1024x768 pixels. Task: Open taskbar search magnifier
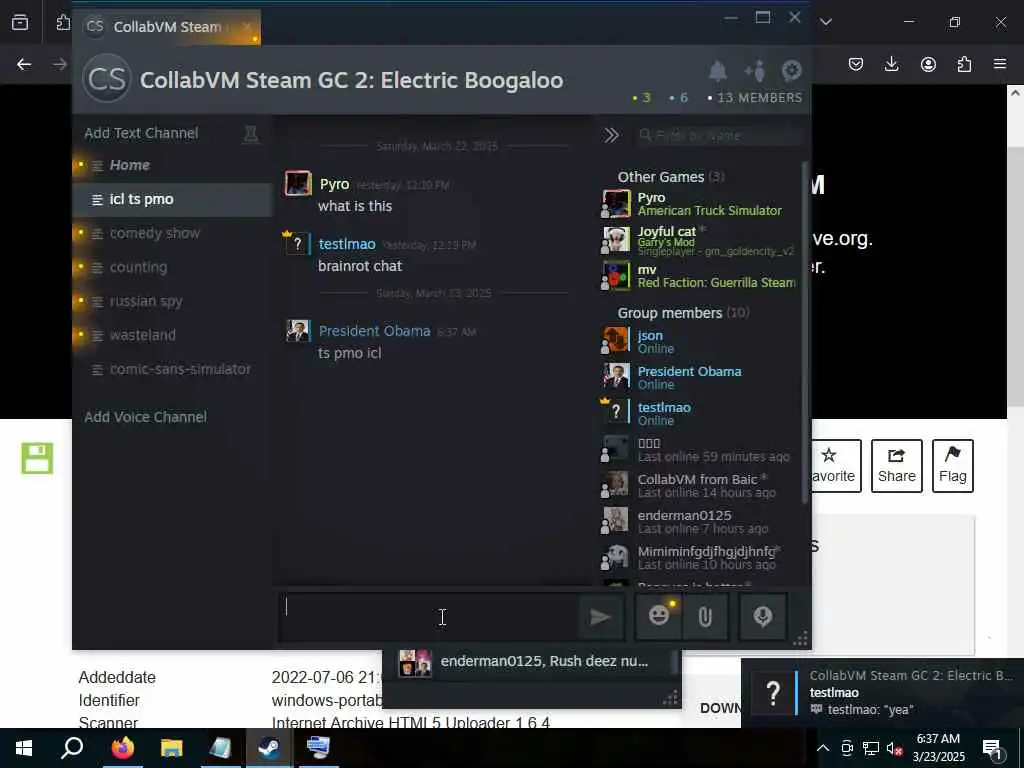click(72, 748)
